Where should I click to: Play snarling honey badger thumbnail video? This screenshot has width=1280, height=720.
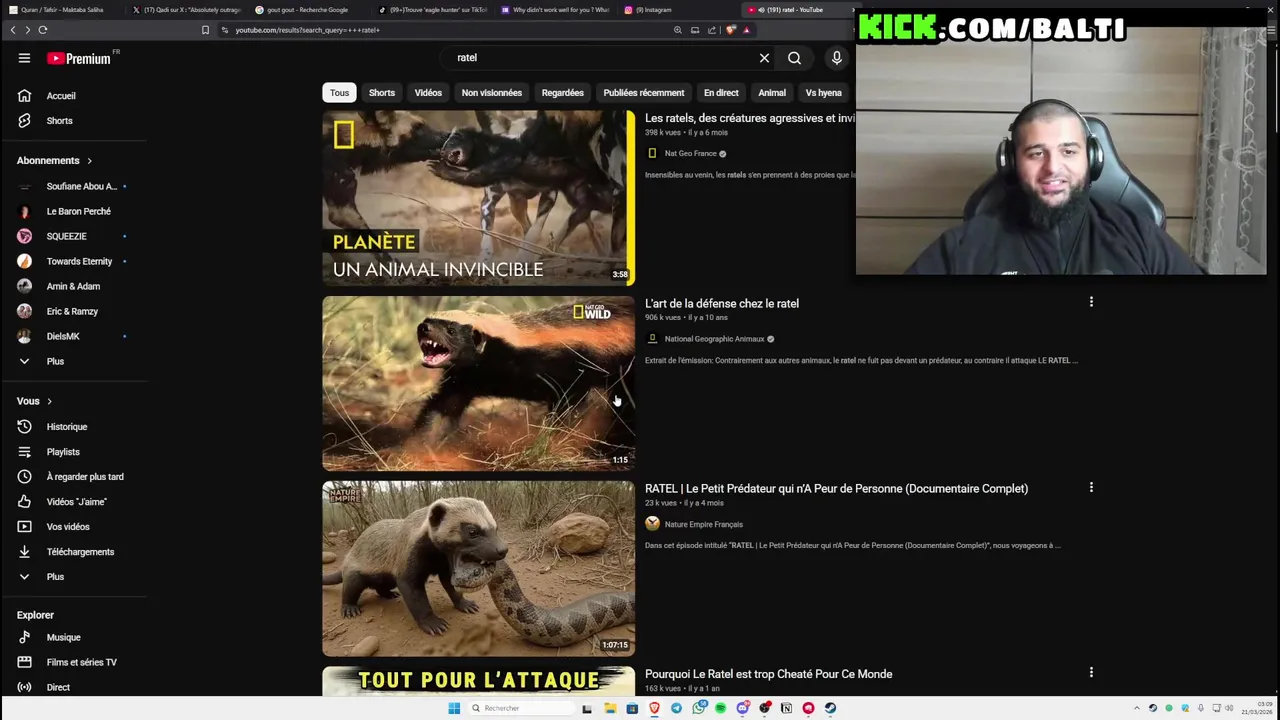478,383
